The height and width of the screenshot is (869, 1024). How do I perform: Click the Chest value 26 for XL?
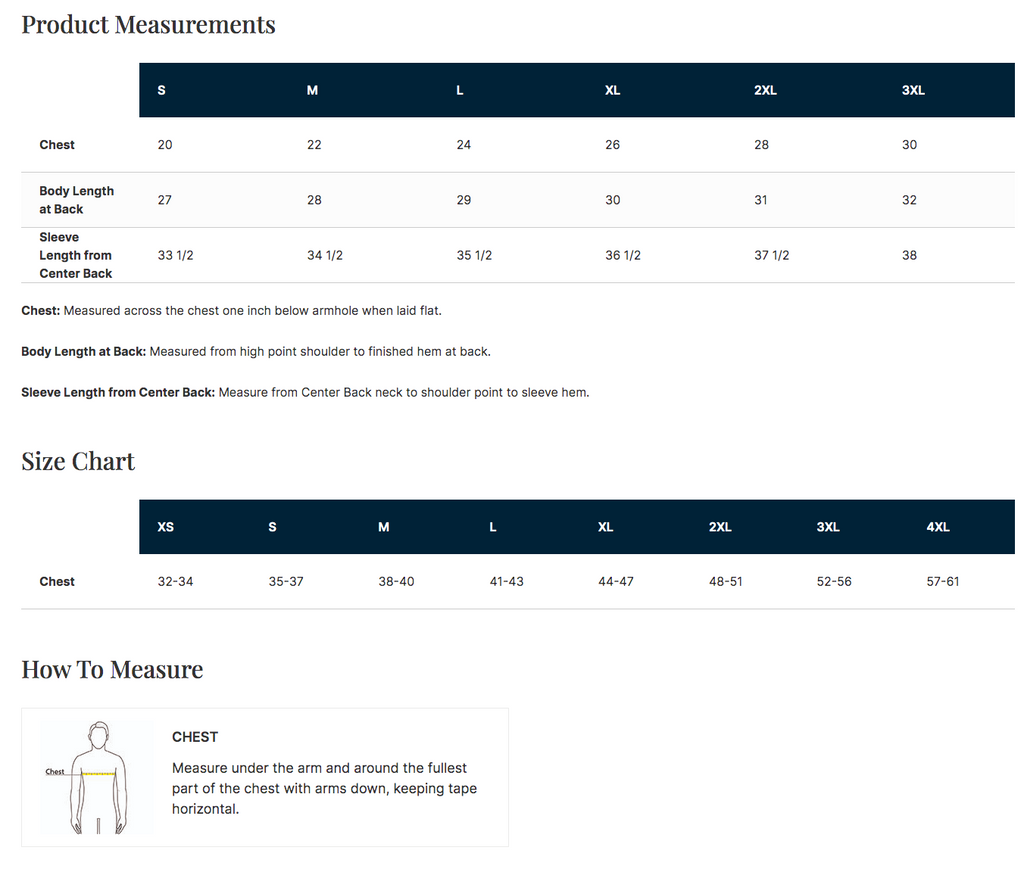[x=612, y=144]
